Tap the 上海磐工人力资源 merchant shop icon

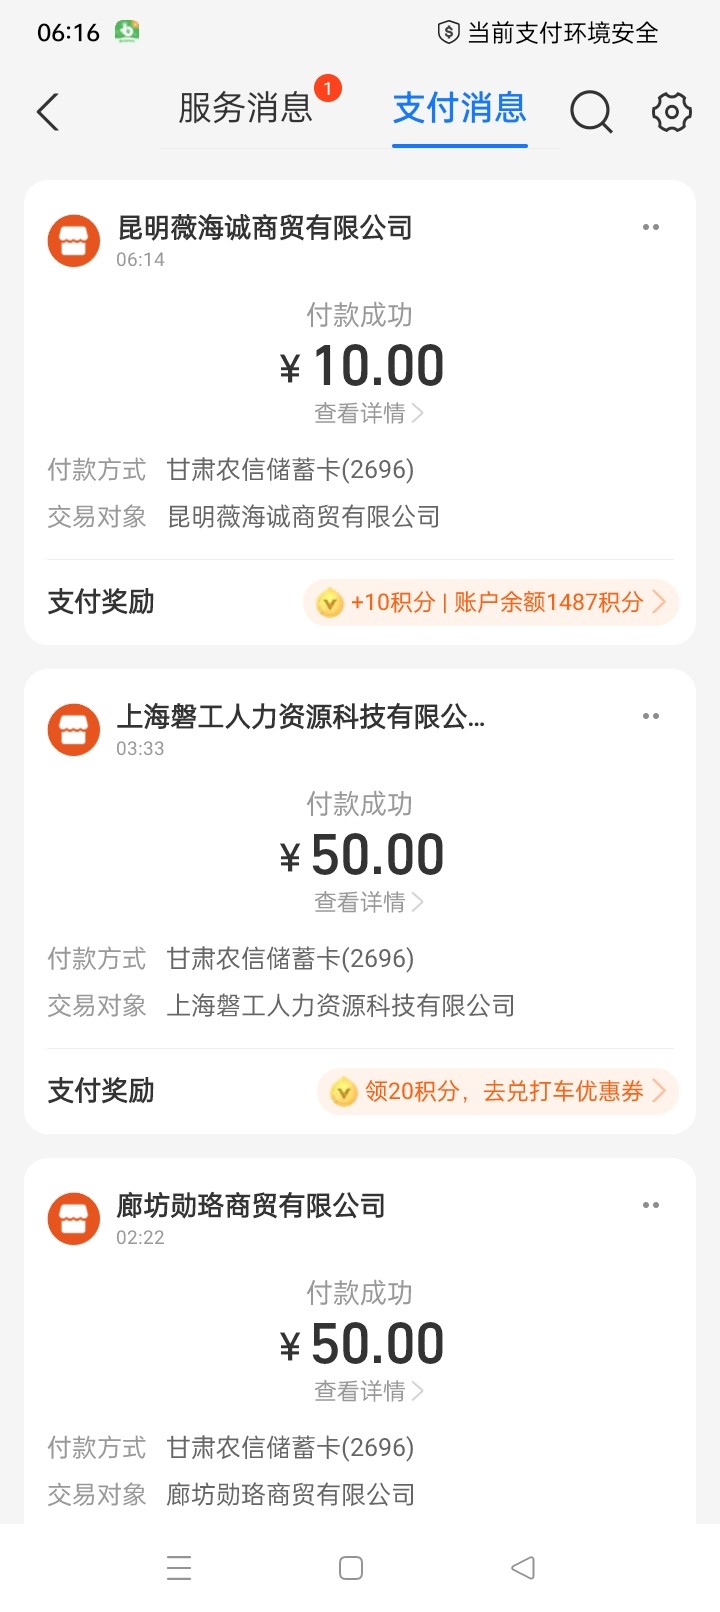click(x=74, y=730)
